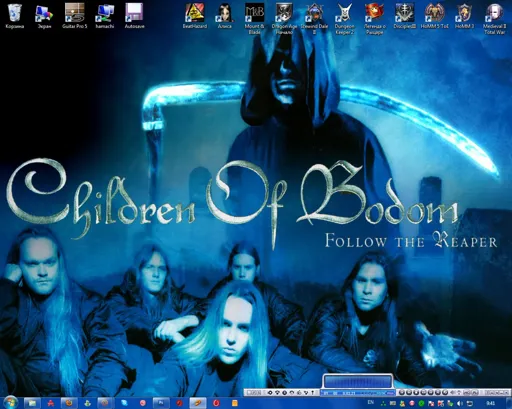
Task: Switch to the Photoshop taskbar button
Action: [161, 403]
